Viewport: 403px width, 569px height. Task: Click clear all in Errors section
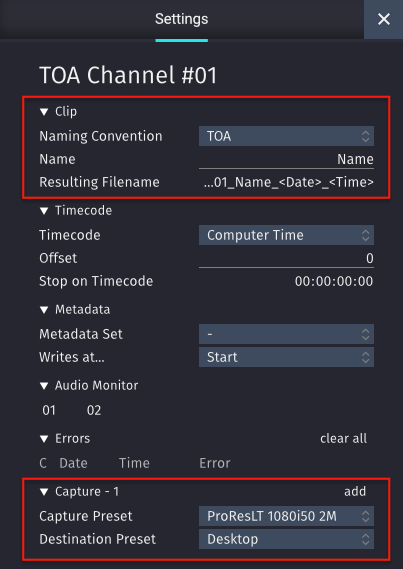tap(343, 439)
